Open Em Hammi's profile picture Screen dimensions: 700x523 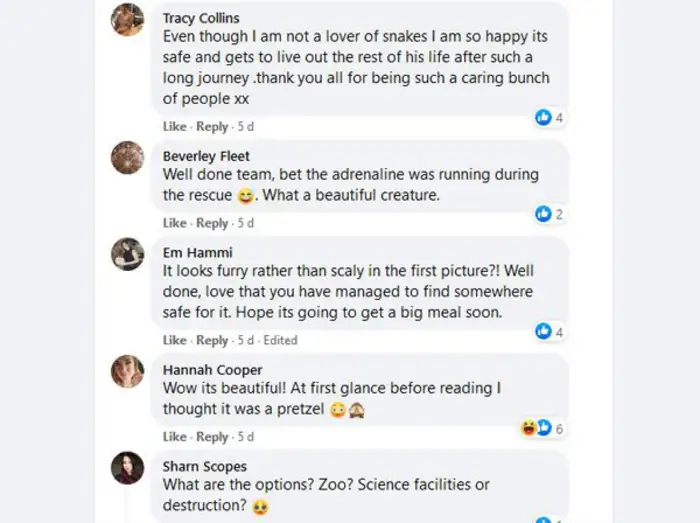pos(127,254)
